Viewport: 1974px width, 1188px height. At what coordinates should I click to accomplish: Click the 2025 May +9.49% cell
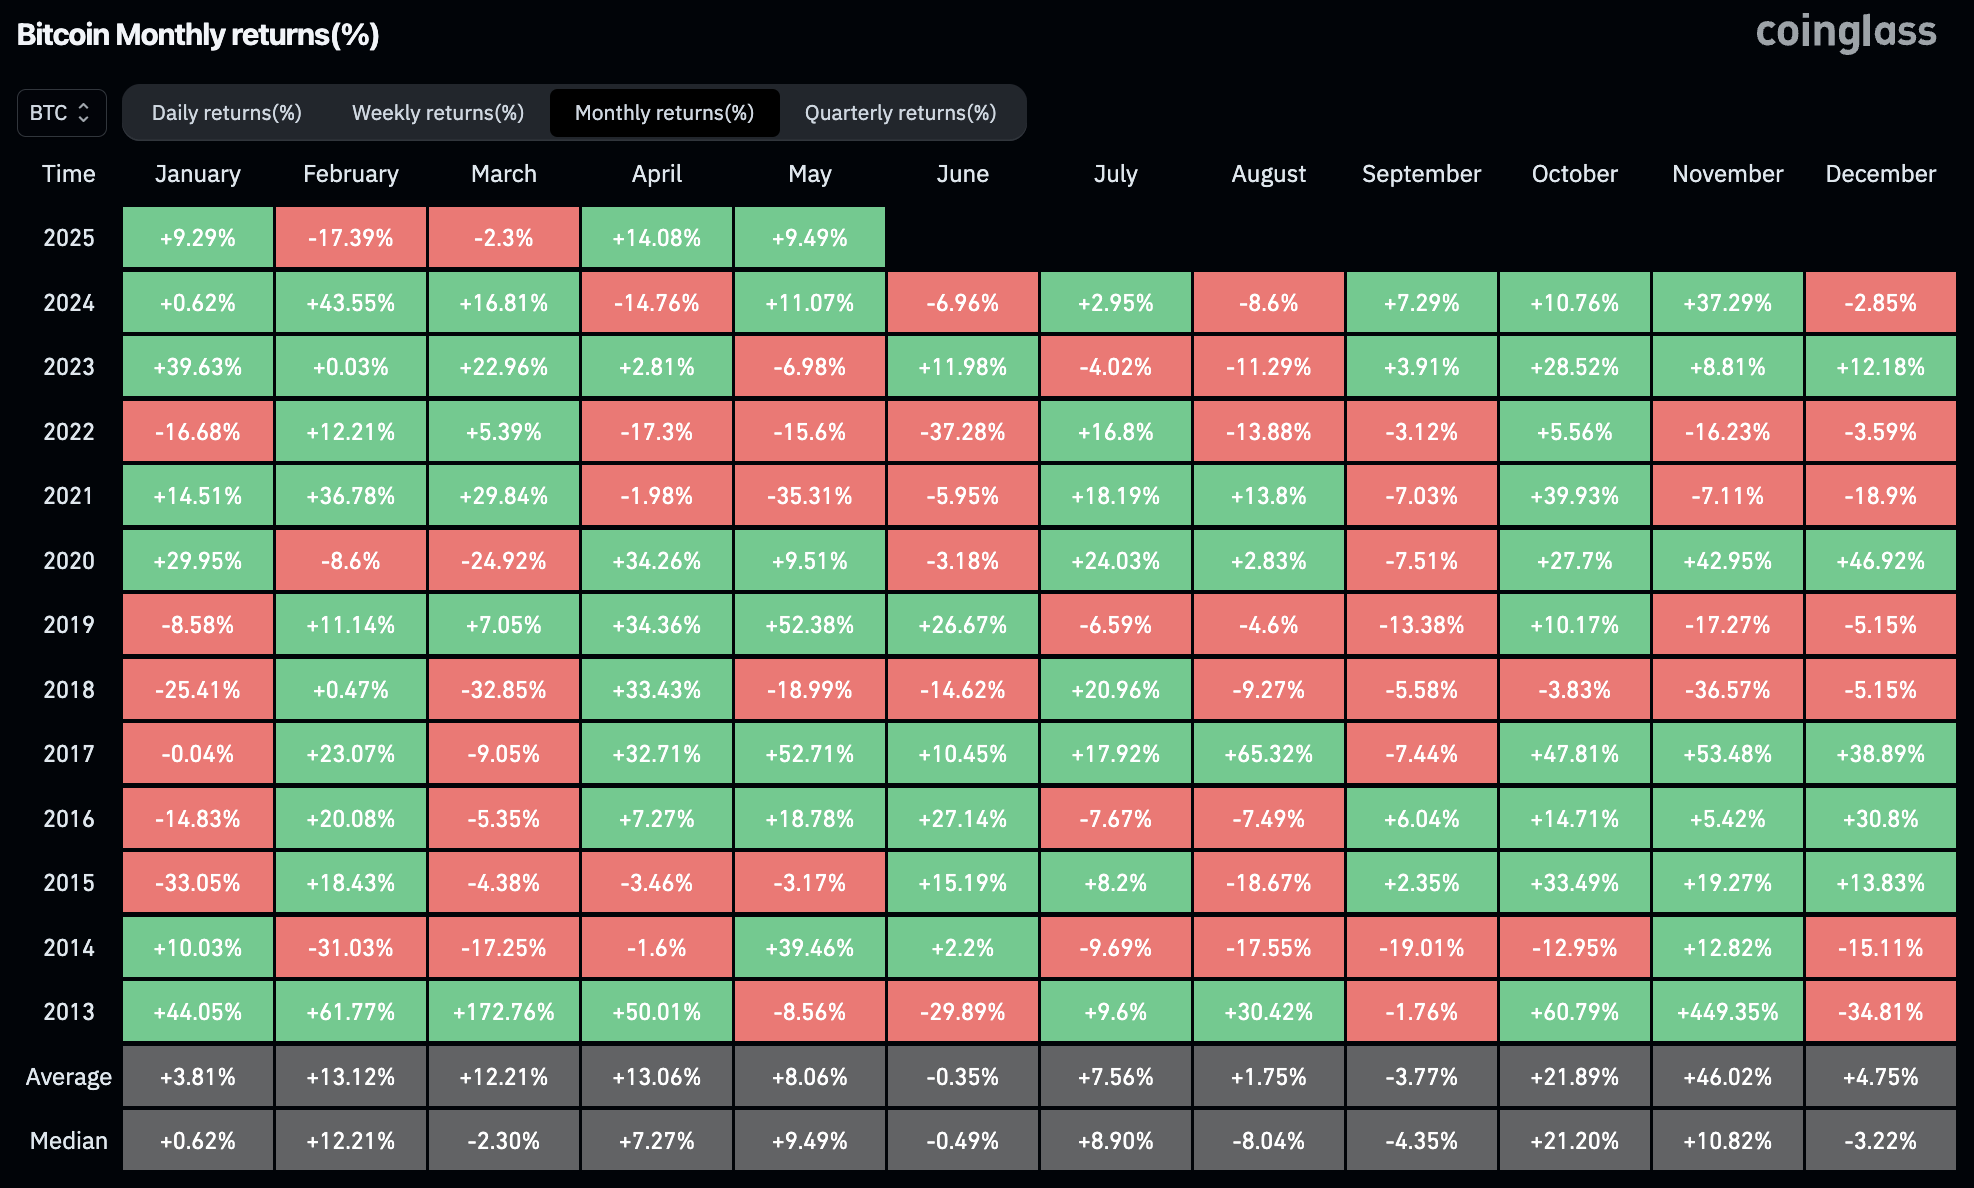pos(810,237)
